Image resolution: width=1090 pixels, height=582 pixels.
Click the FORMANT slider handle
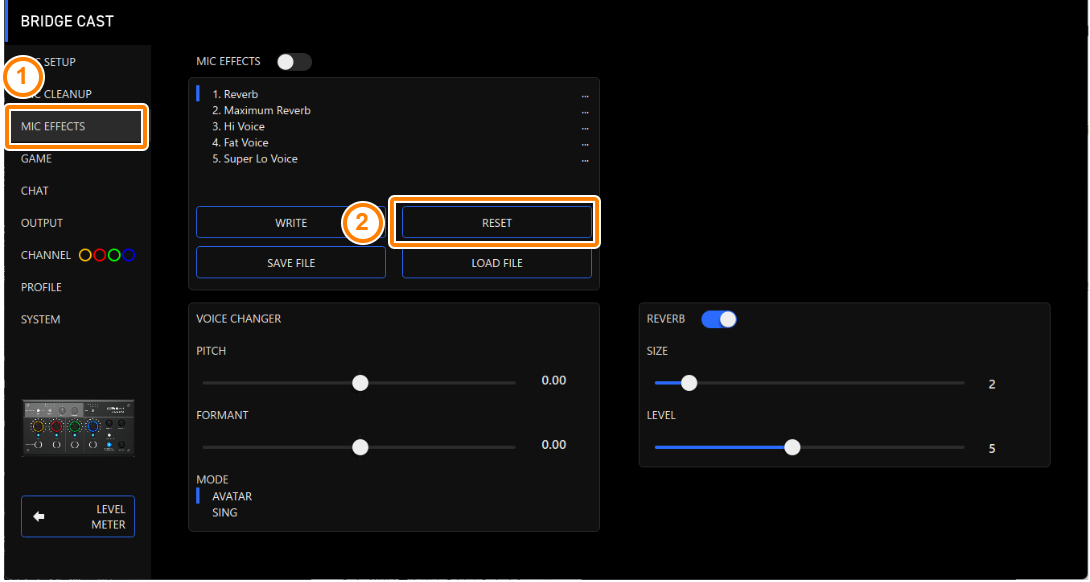[359, 447]
